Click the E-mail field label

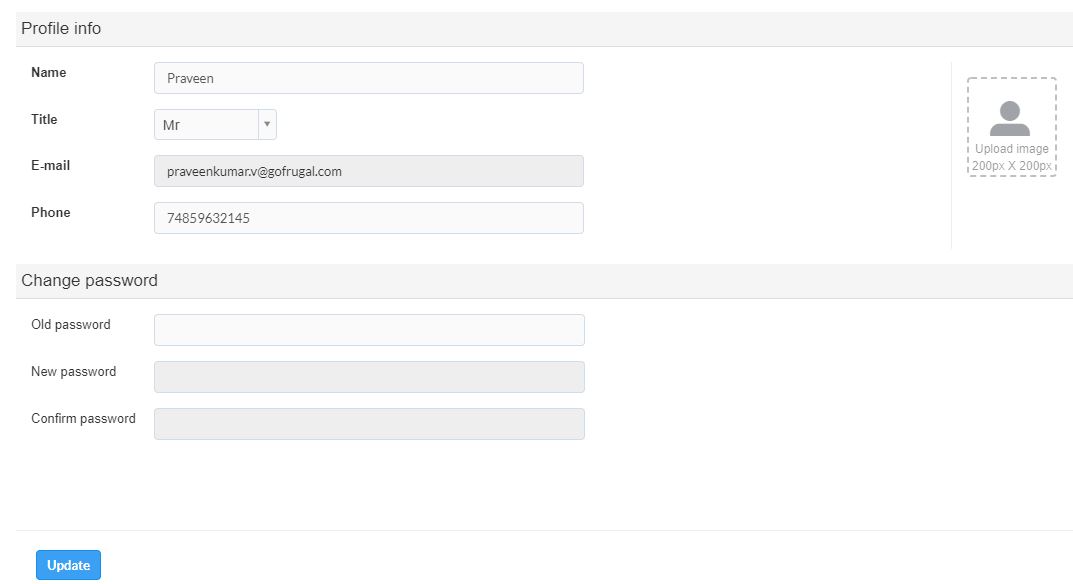tap(51, 166)
